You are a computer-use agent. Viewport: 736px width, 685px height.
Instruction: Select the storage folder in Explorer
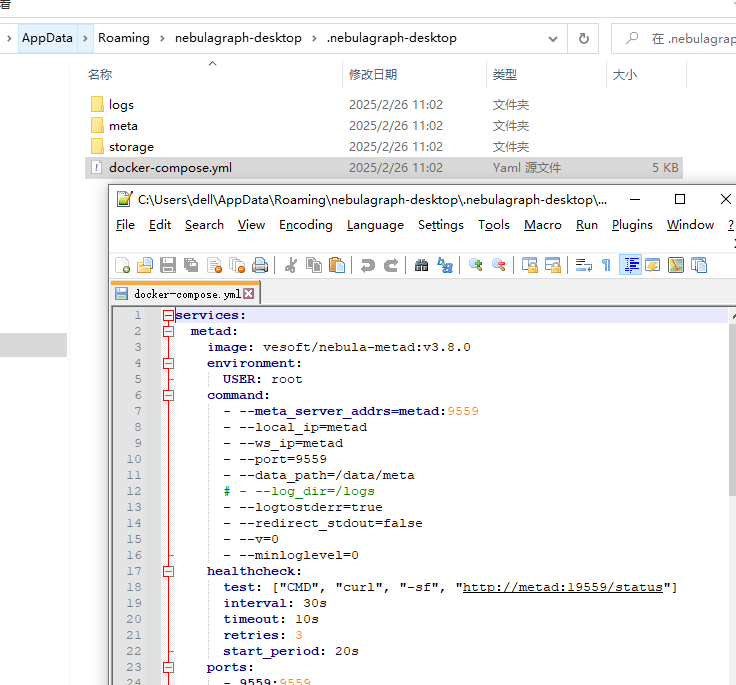click(x=131, y=147)
